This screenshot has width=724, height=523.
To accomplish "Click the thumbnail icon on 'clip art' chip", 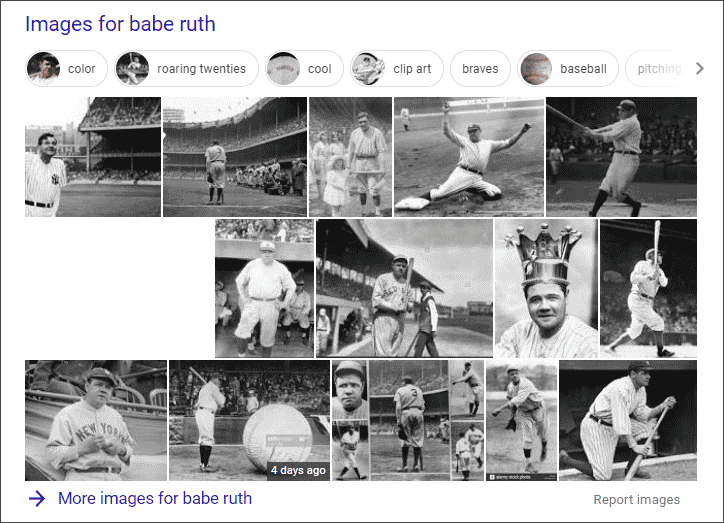I will point(368,68).
